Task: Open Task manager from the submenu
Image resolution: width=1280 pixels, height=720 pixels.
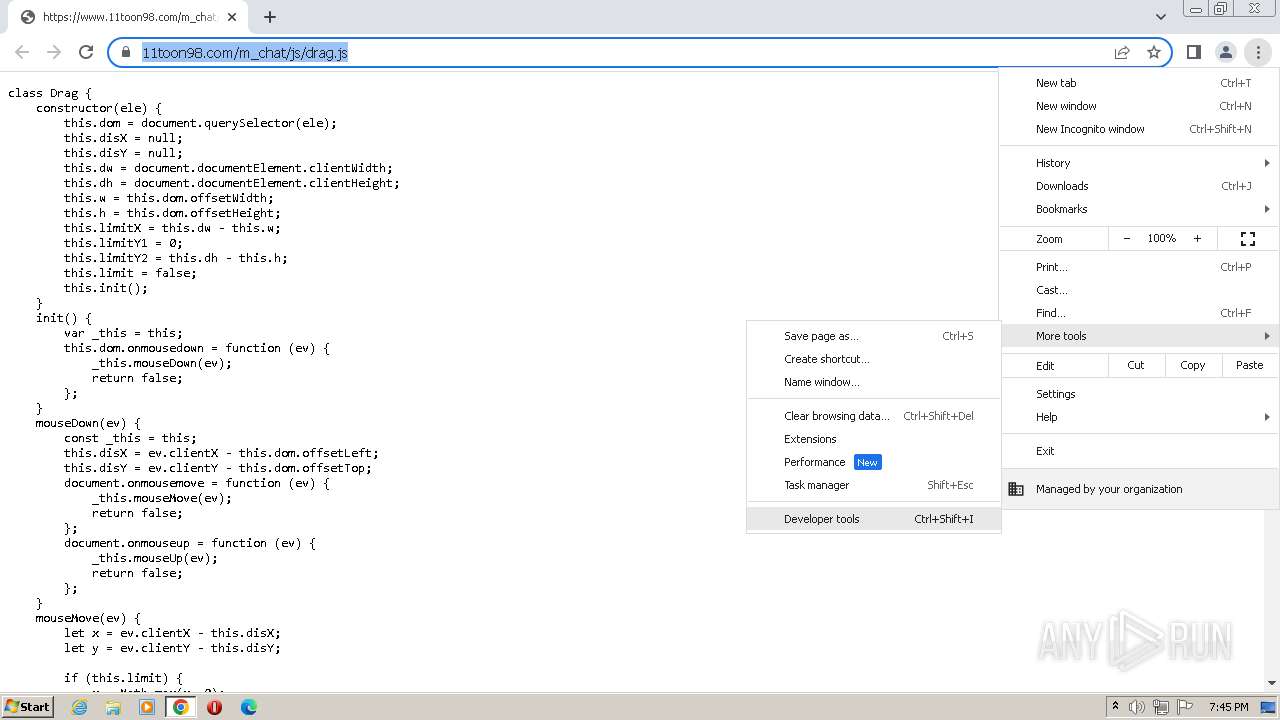Action: pyautogui.click(x=873, y=485)
